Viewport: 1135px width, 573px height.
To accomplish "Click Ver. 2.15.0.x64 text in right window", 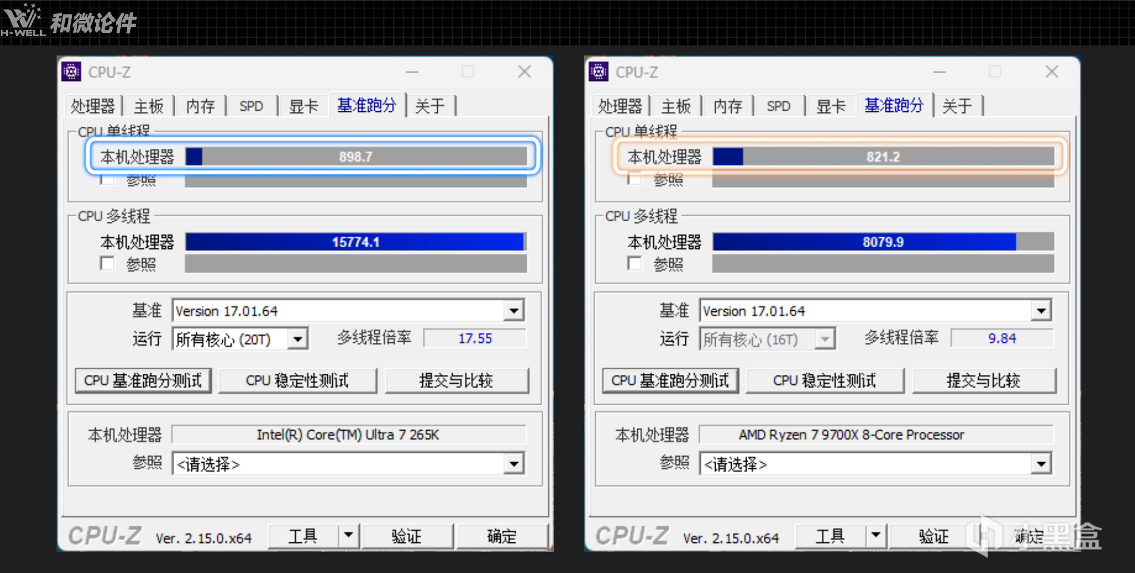I will [731, 538].
